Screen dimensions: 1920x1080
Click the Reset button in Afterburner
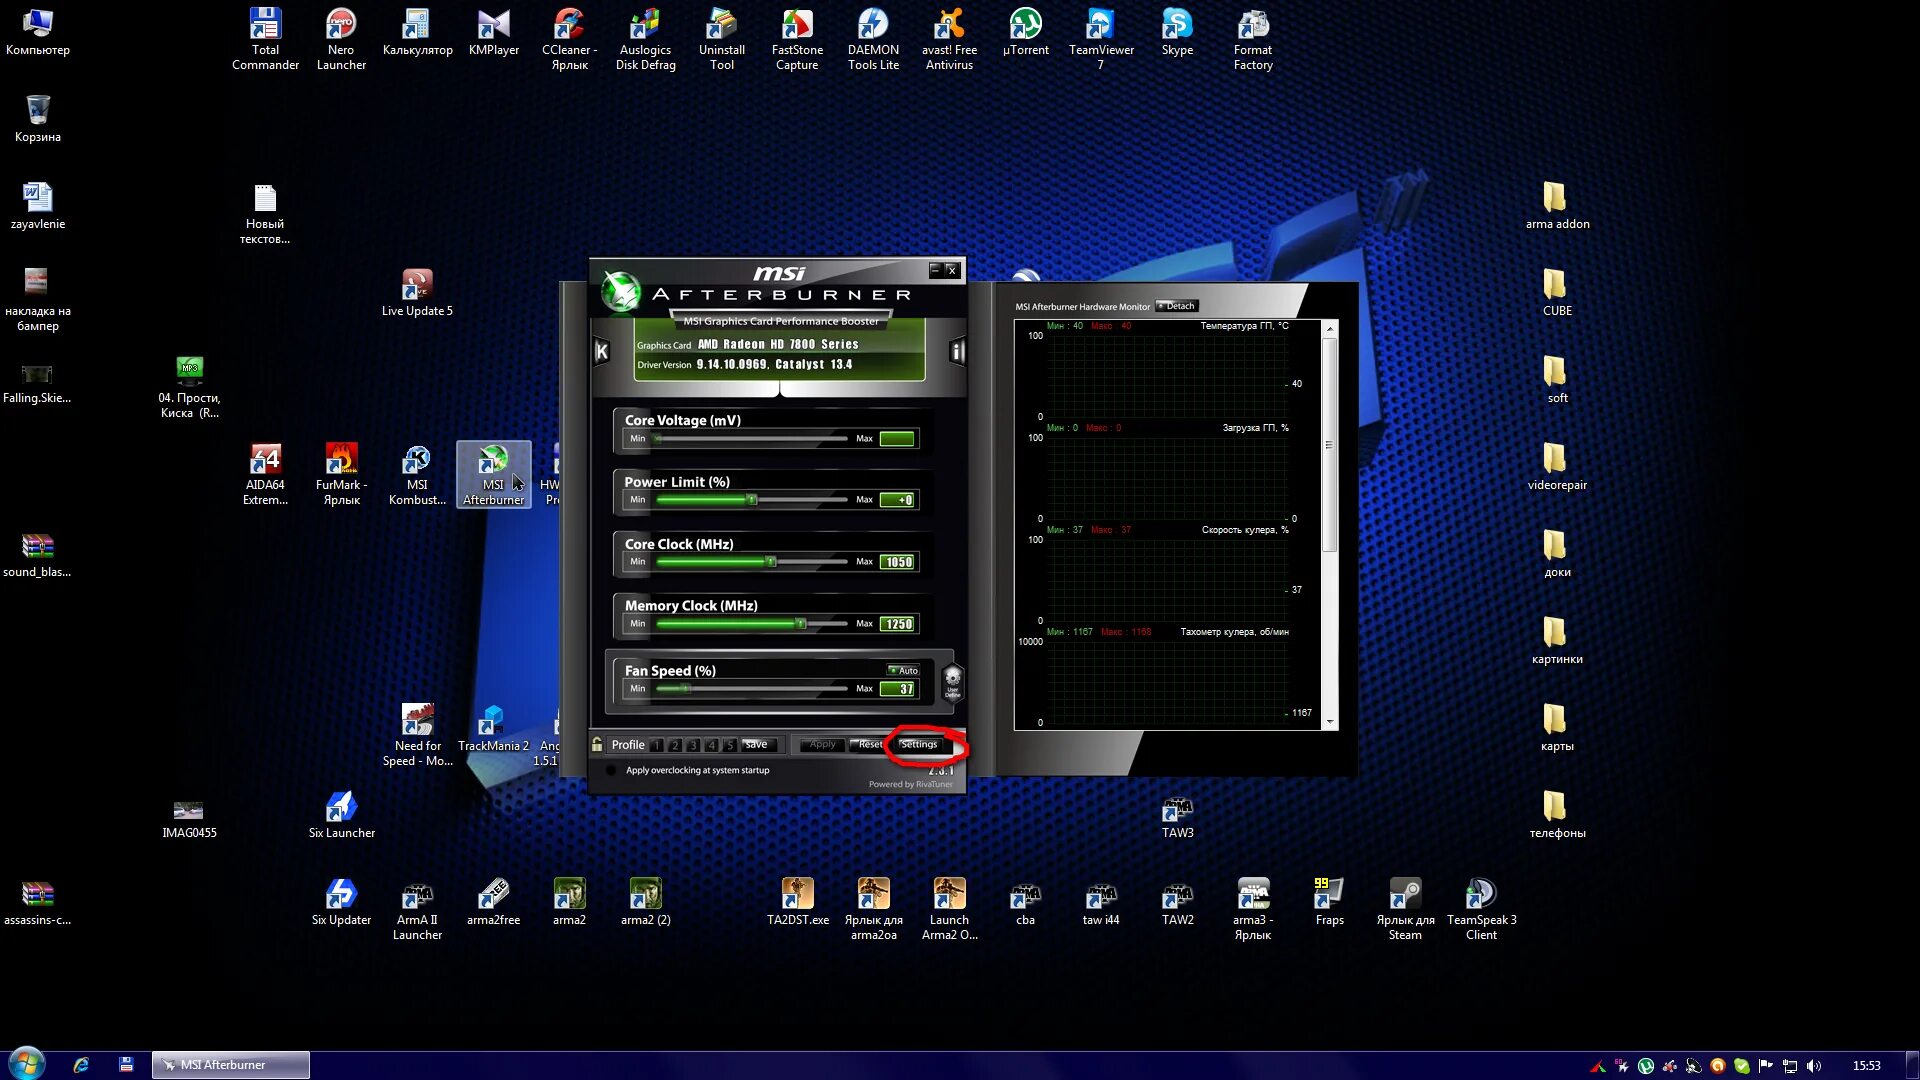(x=868, y=744)
